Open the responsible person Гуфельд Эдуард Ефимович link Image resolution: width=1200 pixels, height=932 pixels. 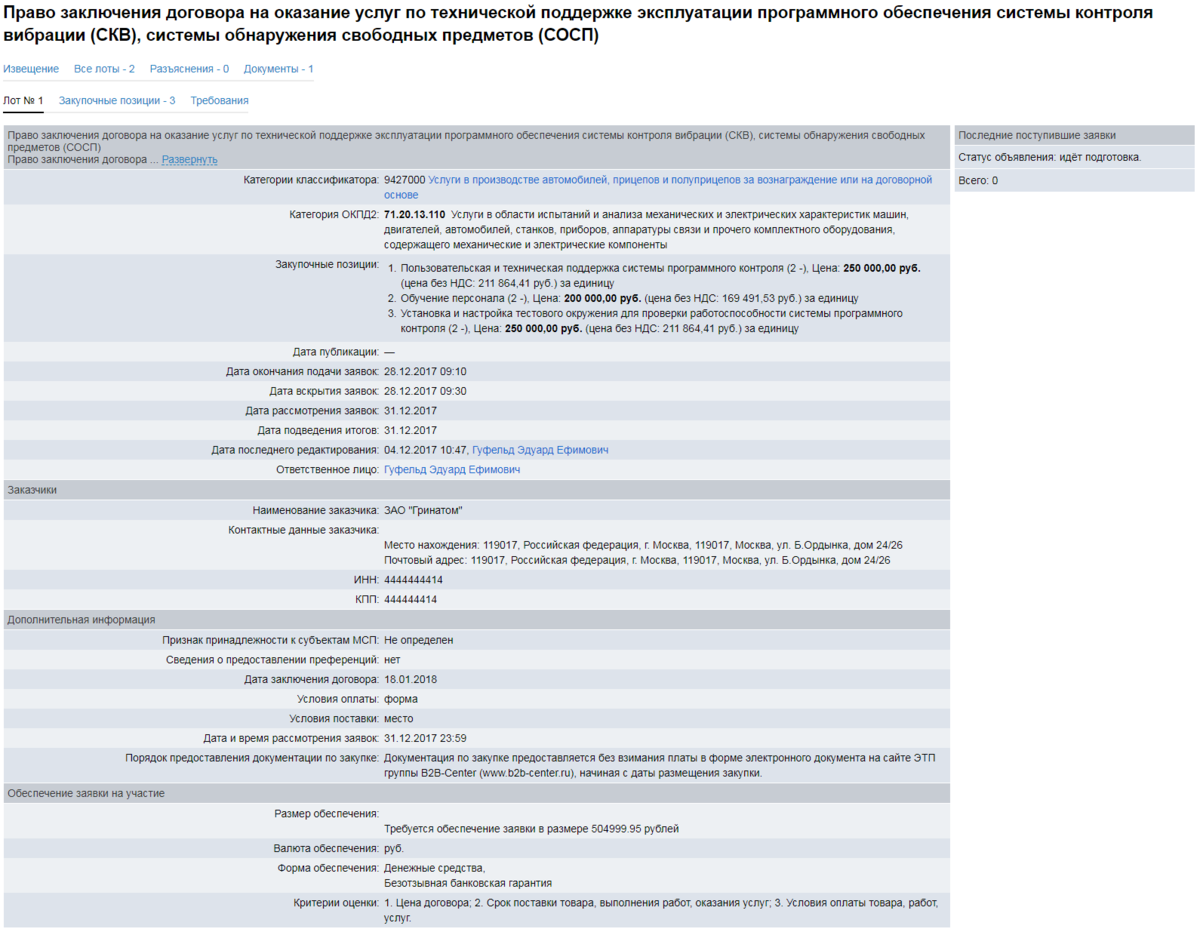[x=451, y=470]
